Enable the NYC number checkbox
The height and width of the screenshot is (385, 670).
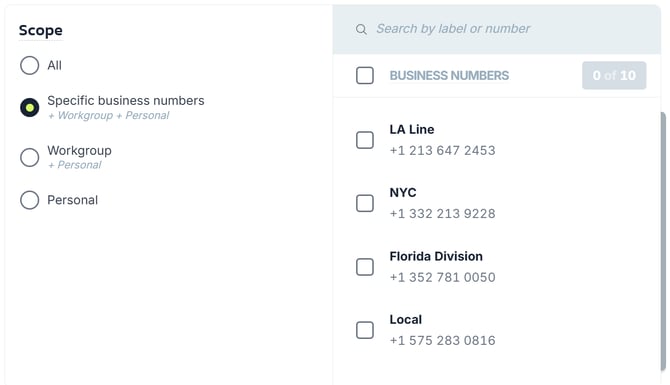pos(365,203)
